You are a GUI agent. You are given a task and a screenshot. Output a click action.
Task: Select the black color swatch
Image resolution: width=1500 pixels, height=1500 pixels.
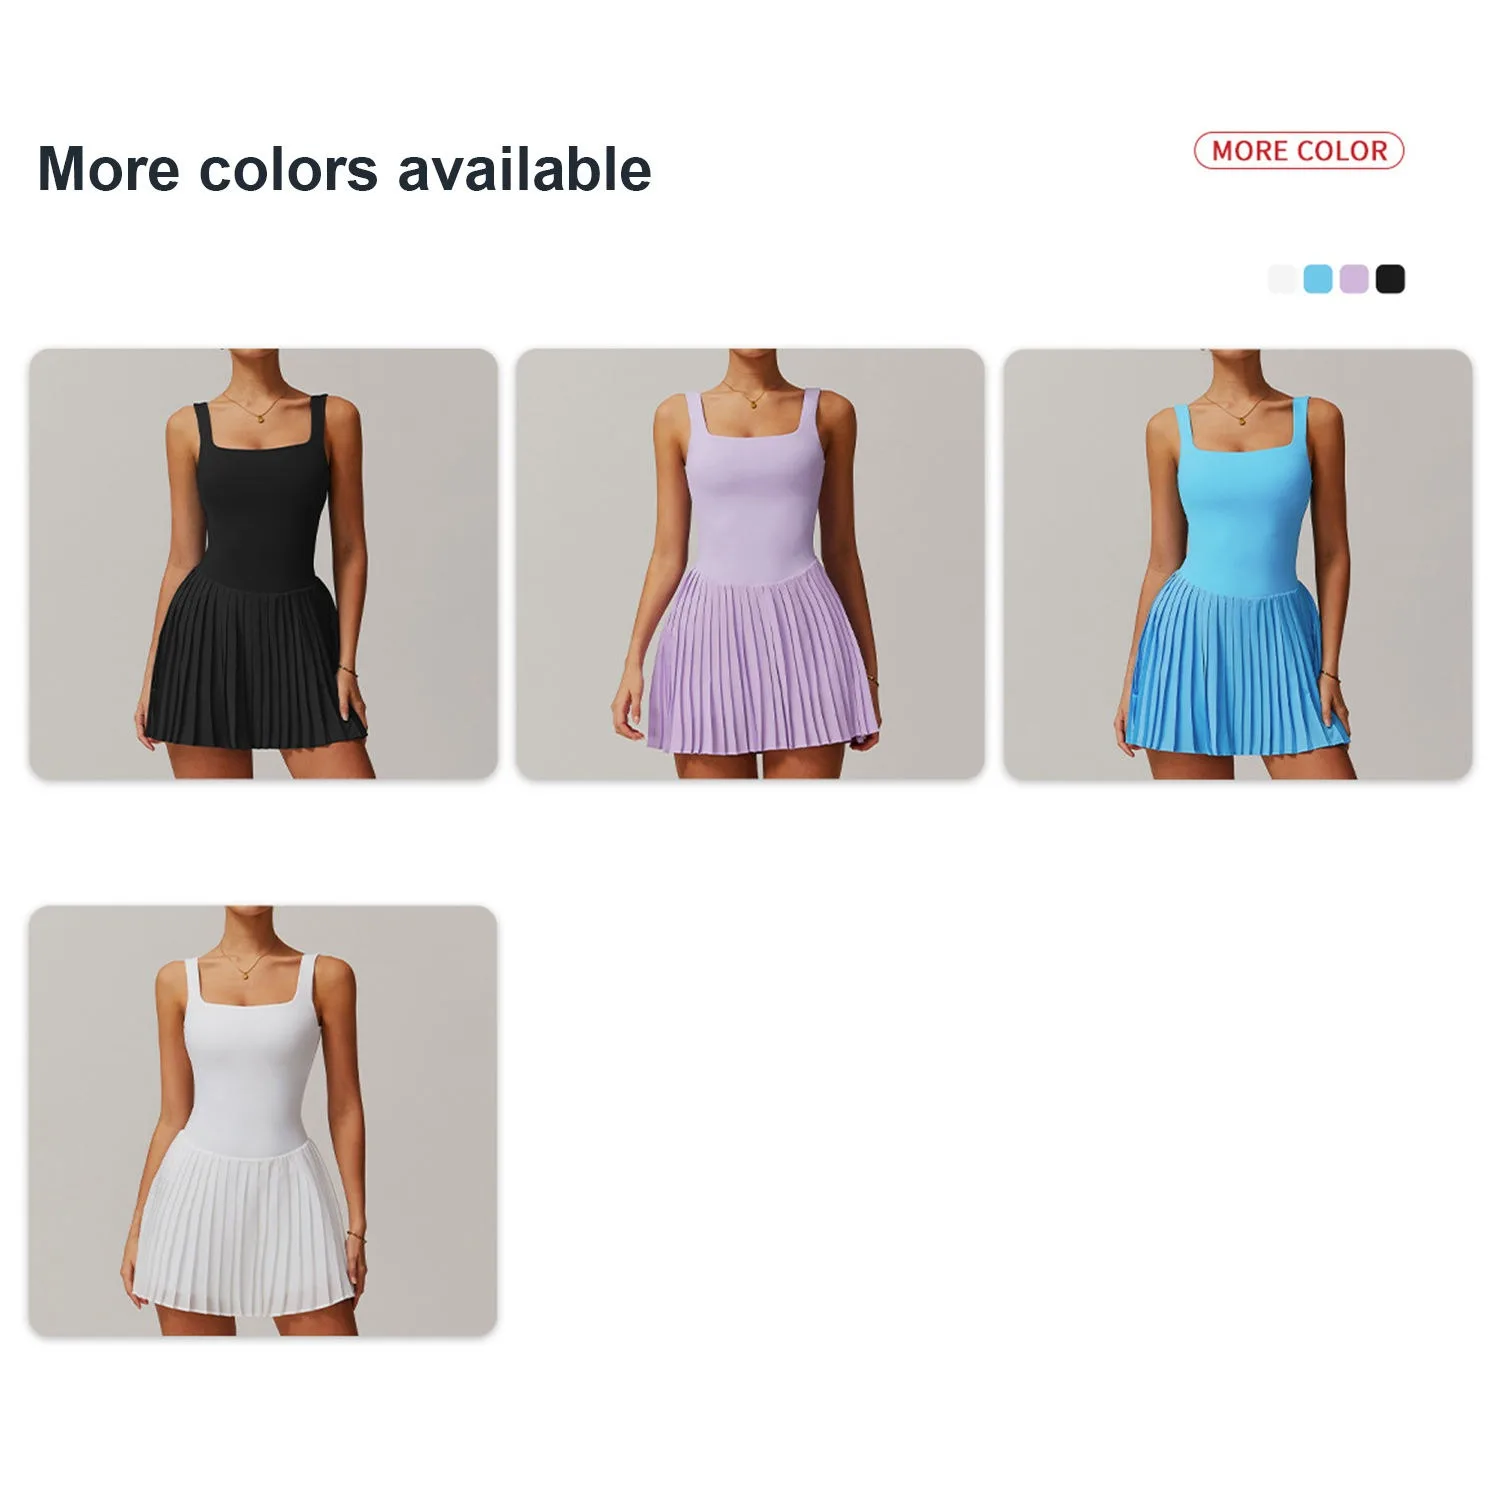pos(1390,278)
